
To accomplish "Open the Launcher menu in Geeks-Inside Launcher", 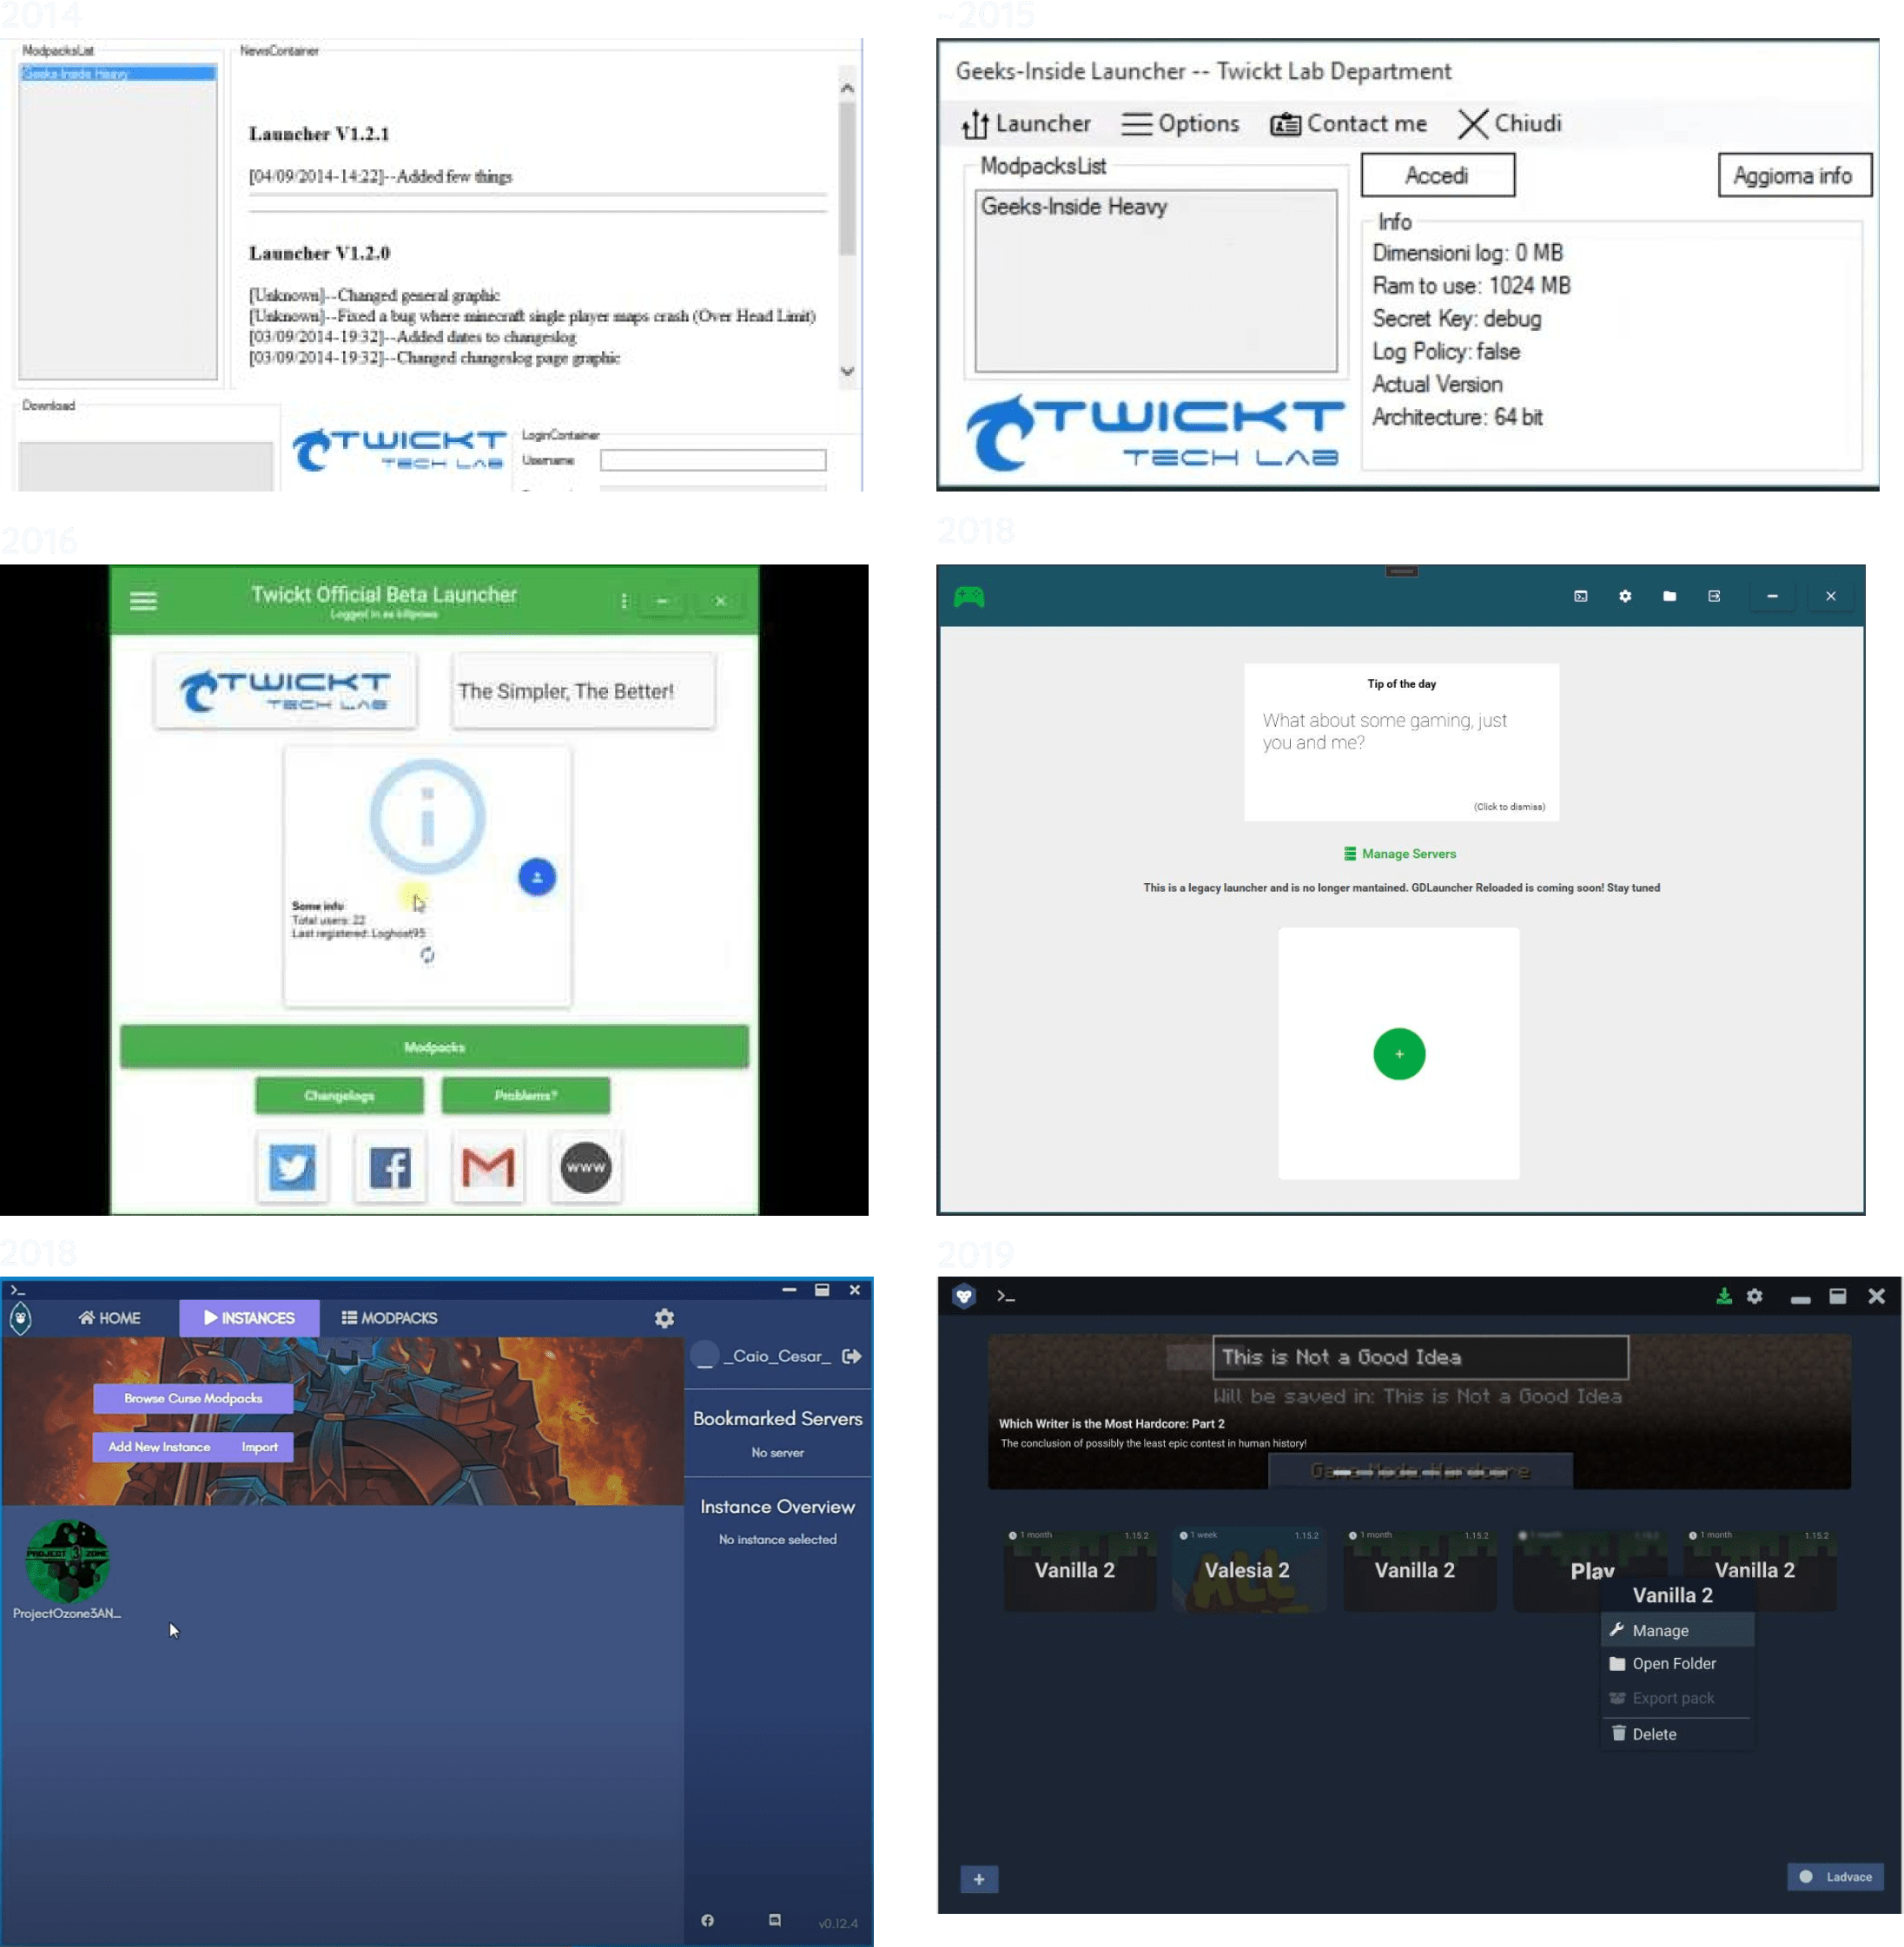I will [x=1026, y=123].
